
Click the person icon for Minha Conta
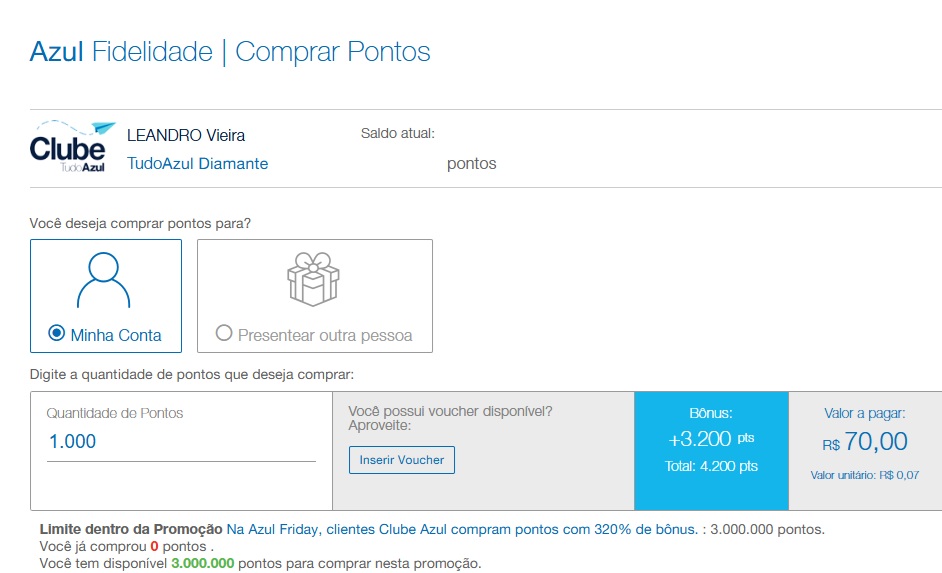[x=104, y=280]
